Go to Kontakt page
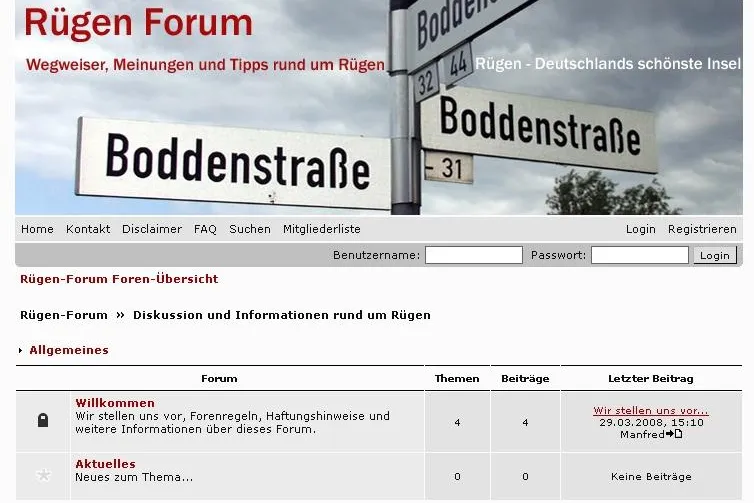The height and width of the screenshot is (503, 754). [88, 229]
